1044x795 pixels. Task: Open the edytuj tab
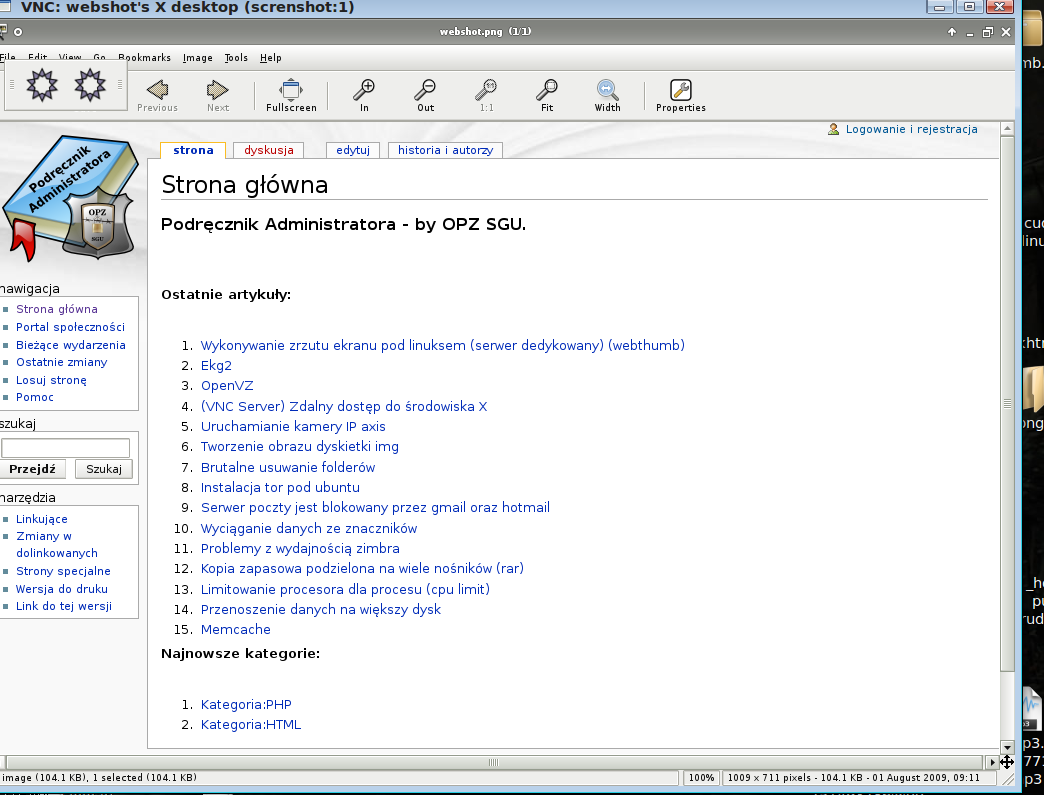point(353,150)
